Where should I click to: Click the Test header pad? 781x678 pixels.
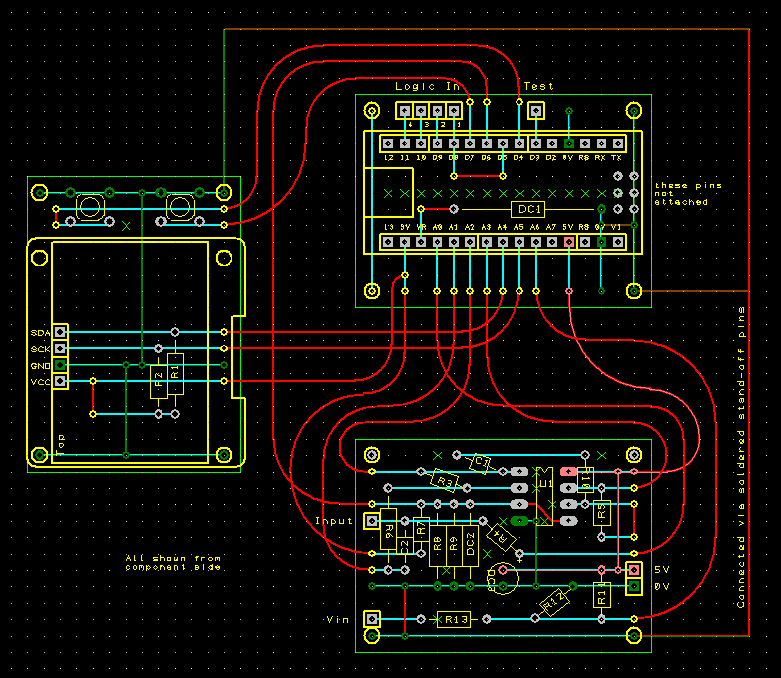(x=535, y=111)
